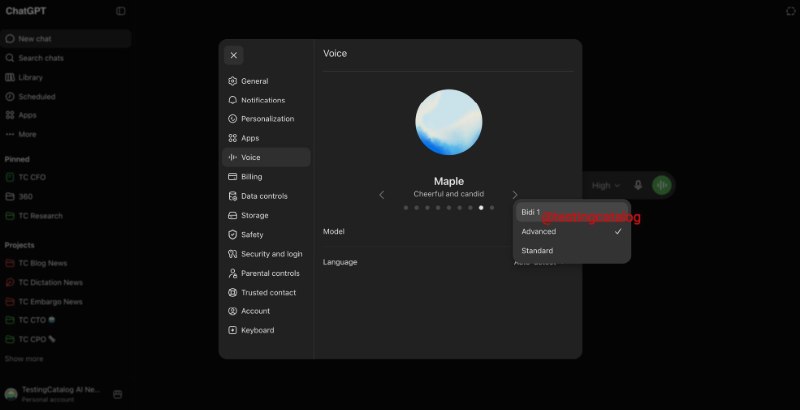800x410 pixels.
Task: Click the Notifications bell icon
Action: point(233,100)
